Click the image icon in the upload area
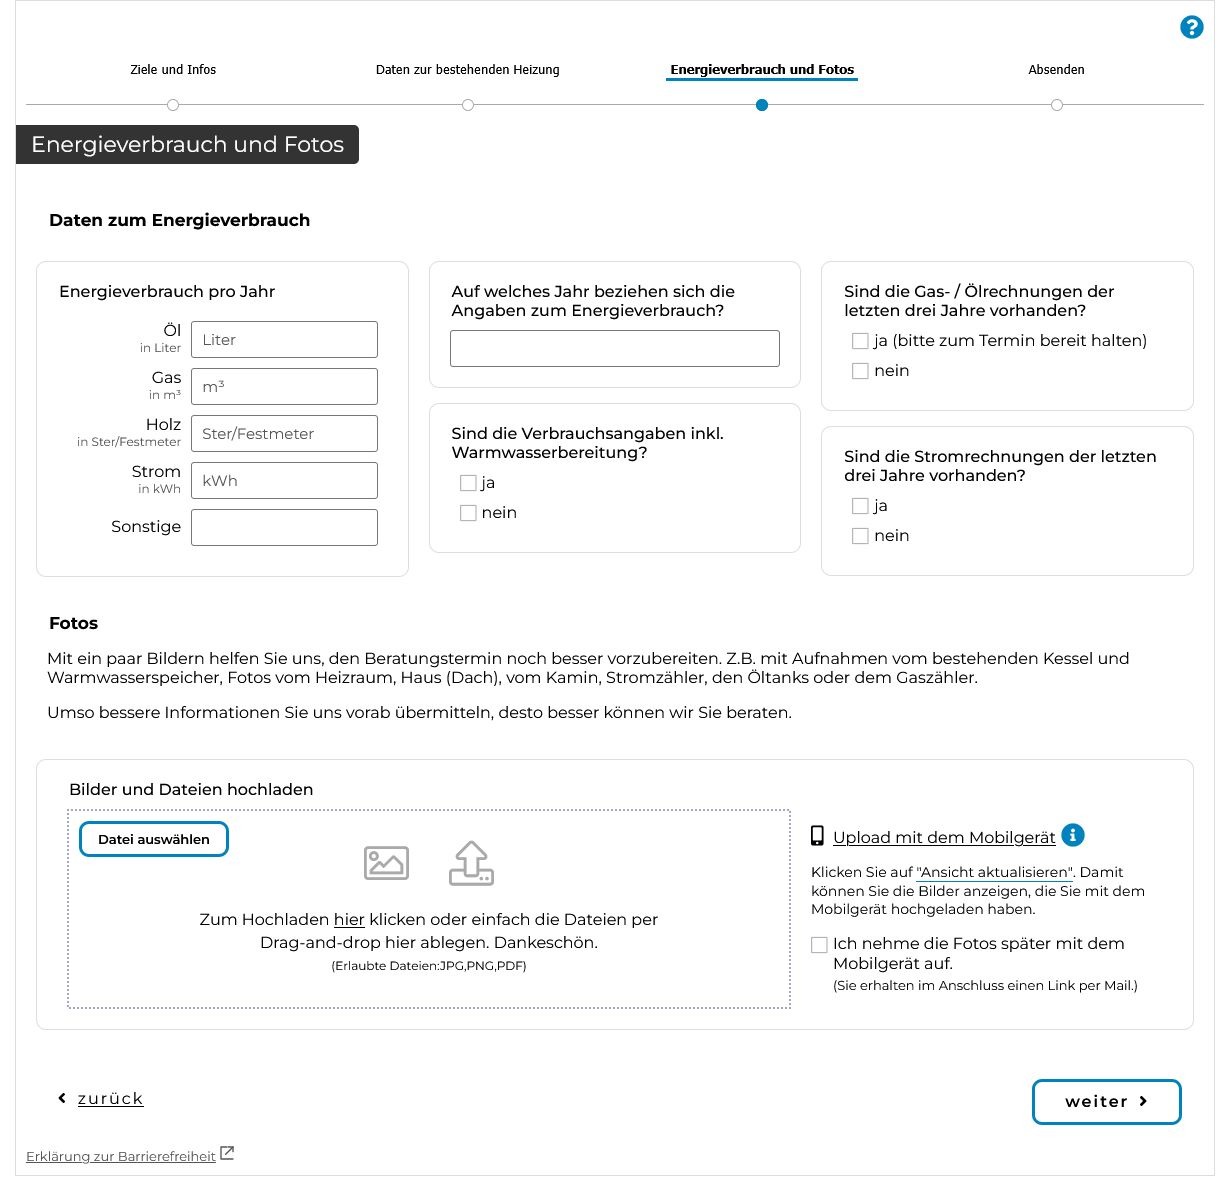 [x=386, y=862]
